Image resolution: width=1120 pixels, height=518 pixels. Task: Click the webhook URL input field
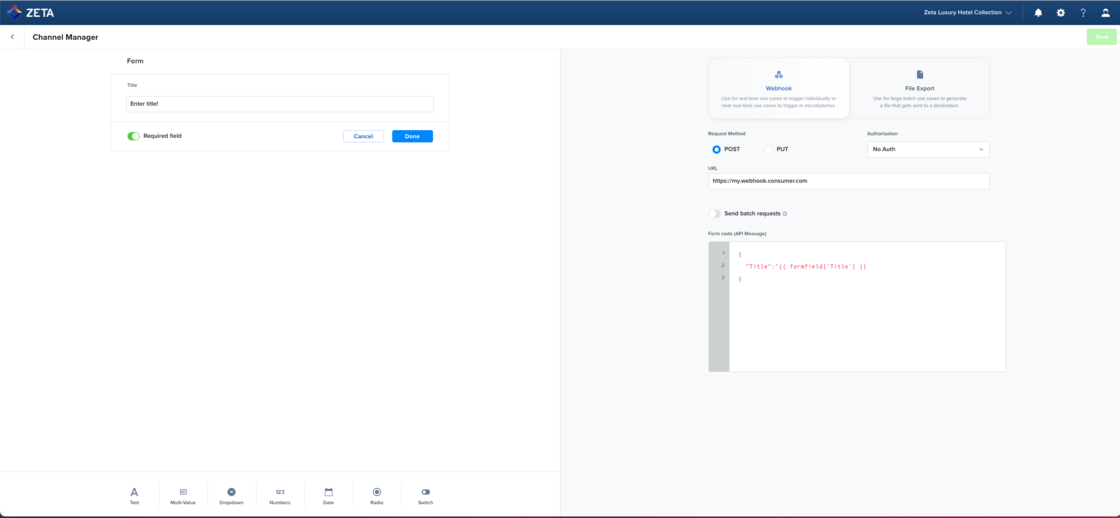point(848,181)
